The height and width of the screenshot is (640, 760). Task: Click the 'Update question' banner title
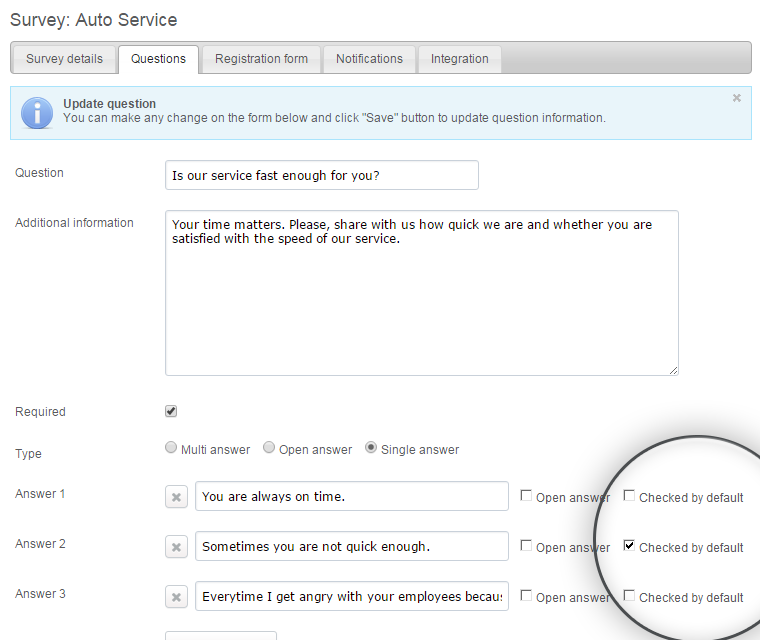tap(110, 104)
